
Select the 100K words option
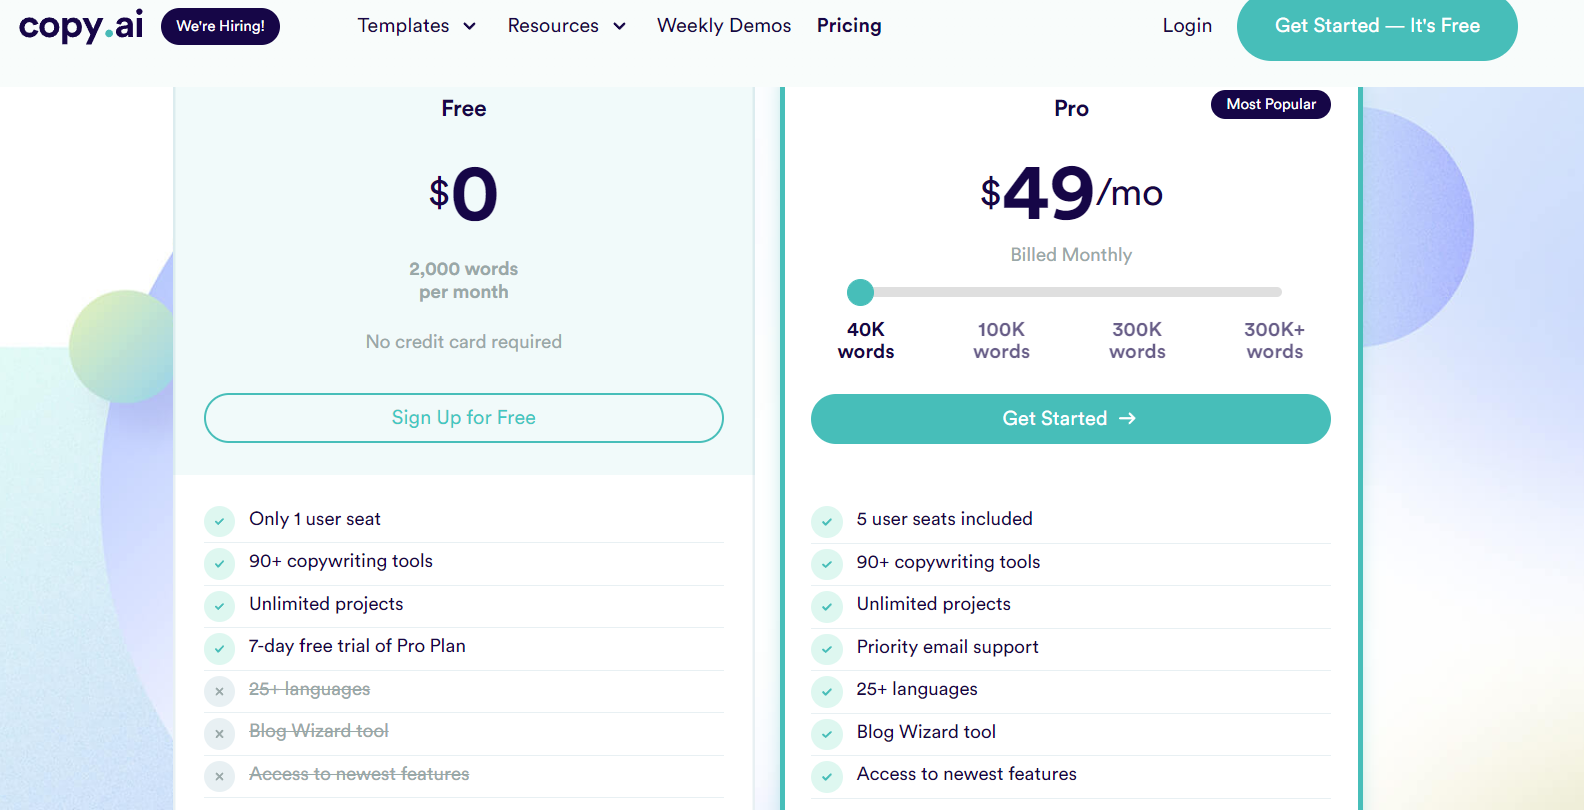[x=1001, y=340]
